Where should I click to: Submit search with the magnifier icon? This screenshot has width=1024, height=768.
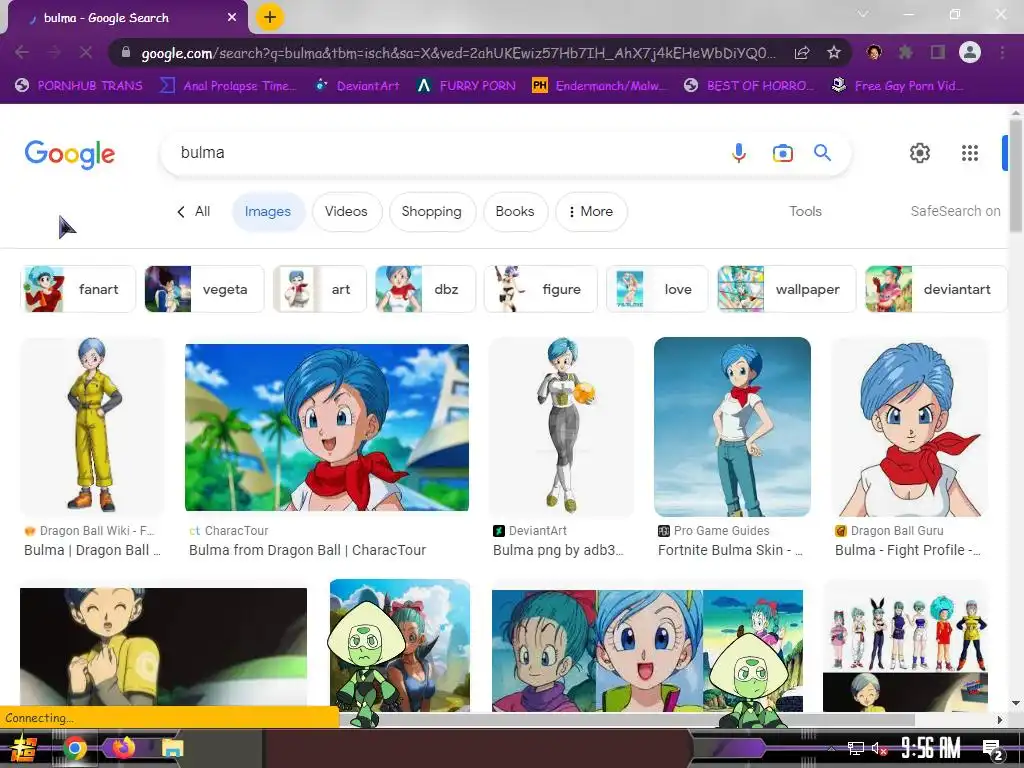(822, 153)
